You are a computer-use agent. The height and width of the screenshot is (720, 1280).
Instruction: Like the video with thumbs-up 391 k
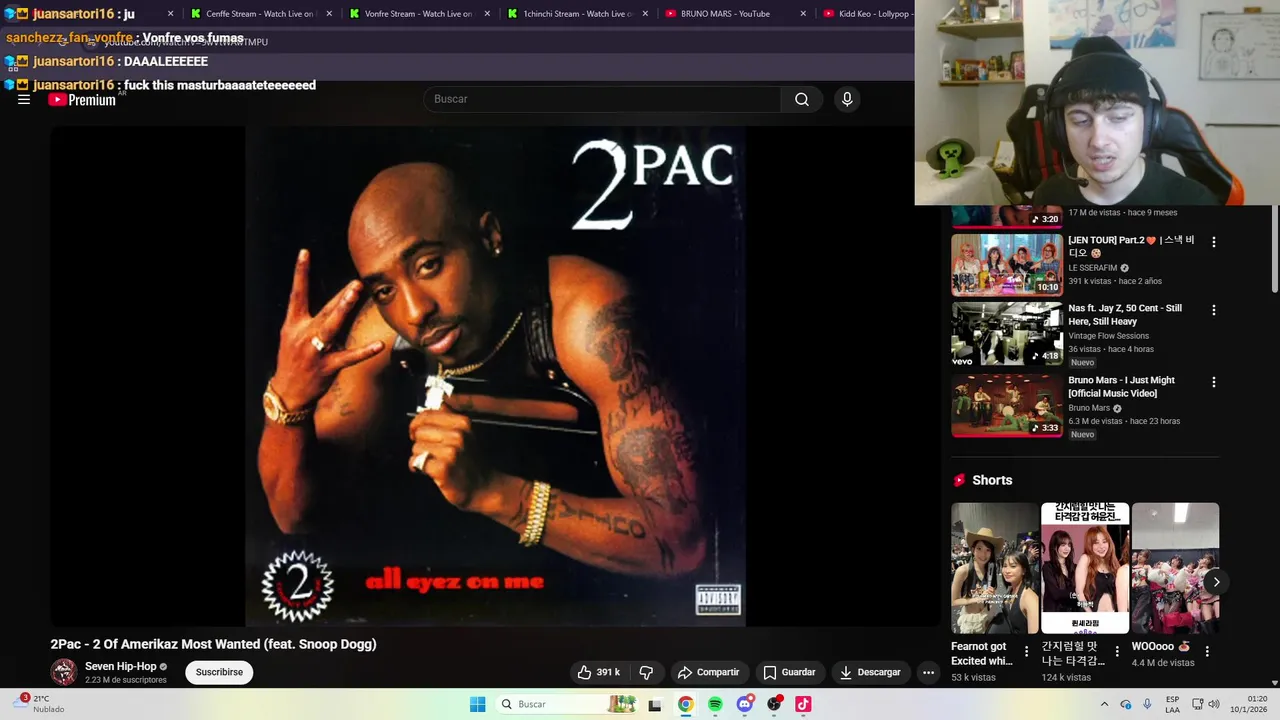(x=598, y=672)
